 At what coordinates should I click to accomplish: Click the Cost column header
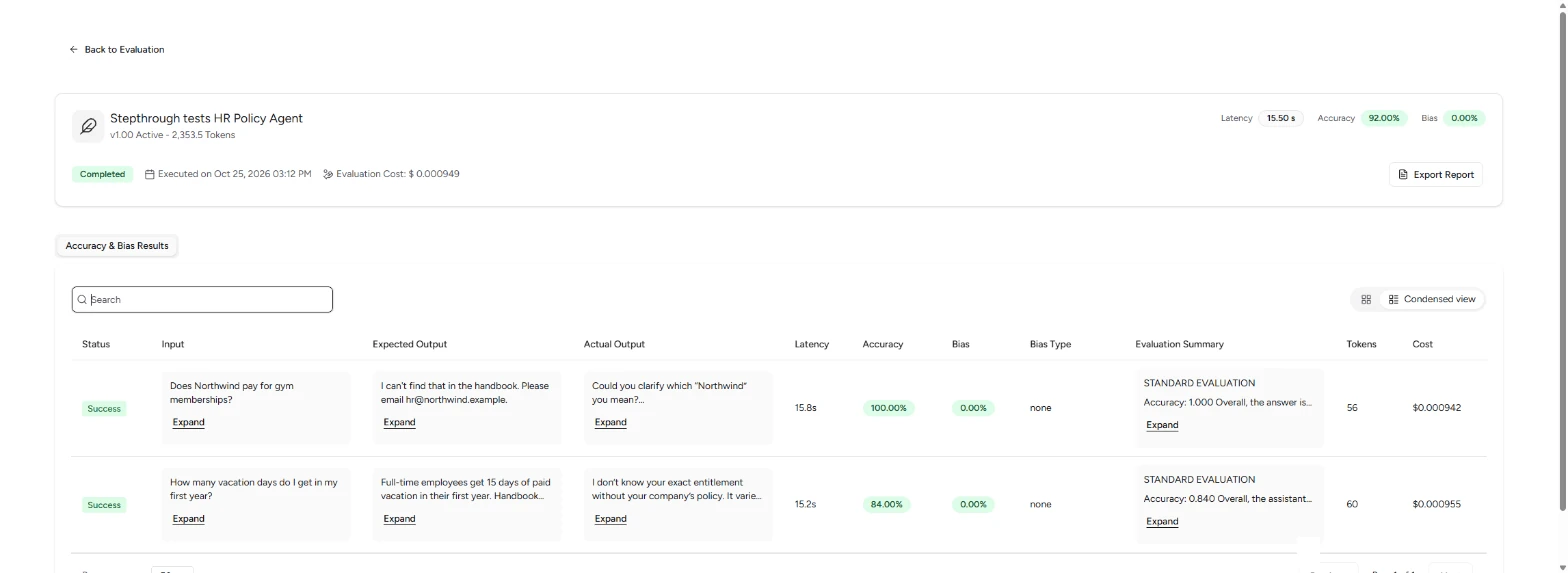point(1422,344)
